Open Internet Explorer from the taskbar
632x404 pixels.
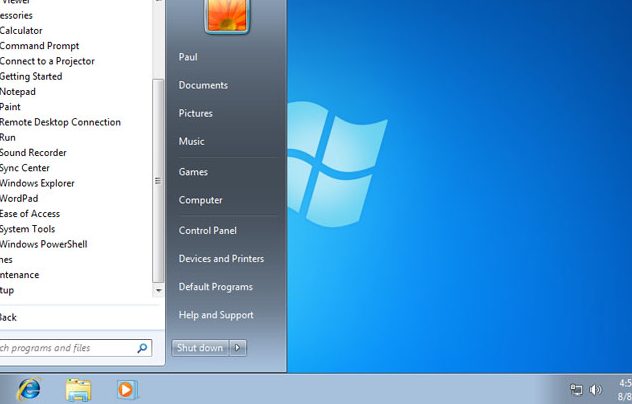pyautogui.click(x=28, y=389)
